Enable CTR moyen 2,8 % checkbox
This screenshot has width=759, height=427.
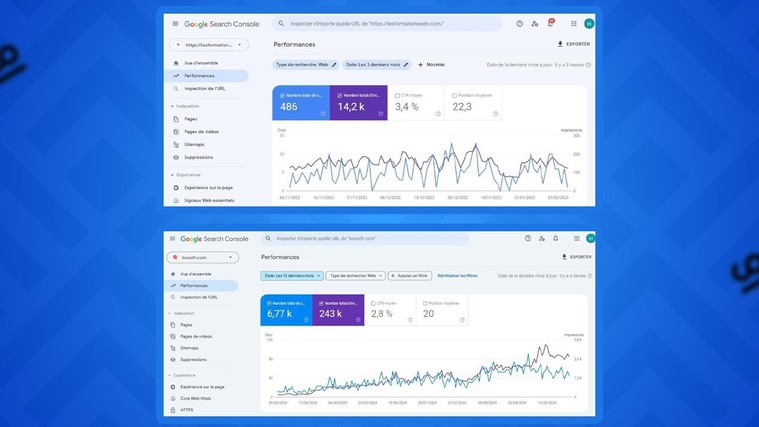(x=373, y=303)
